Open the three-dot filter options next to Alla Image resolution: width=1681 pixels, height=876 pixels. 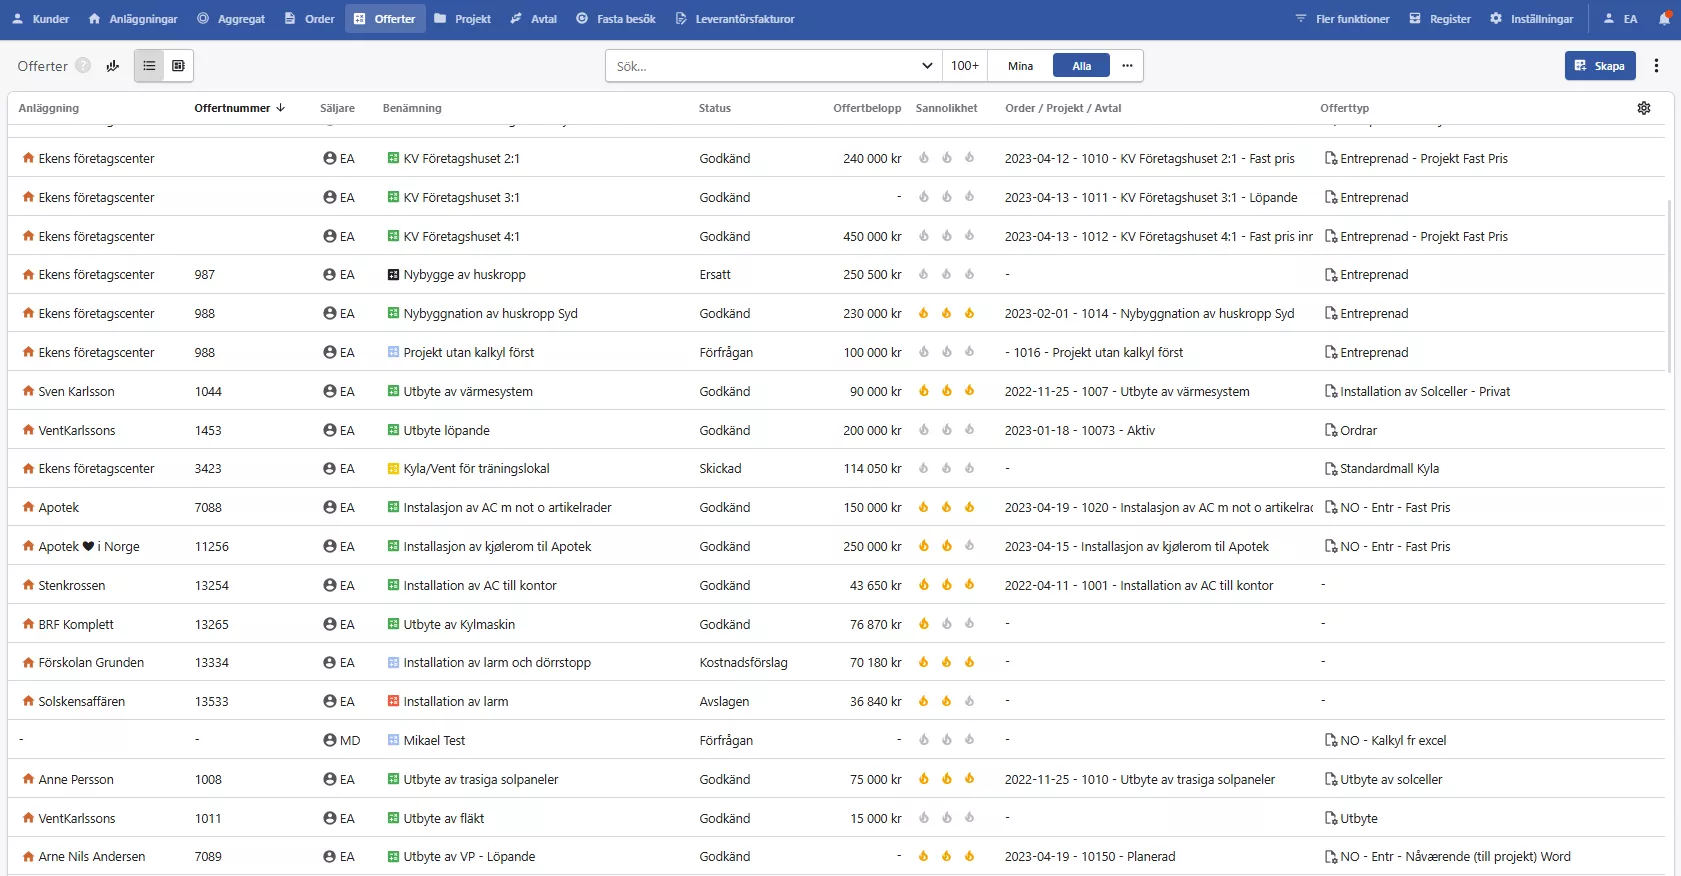1127,66
